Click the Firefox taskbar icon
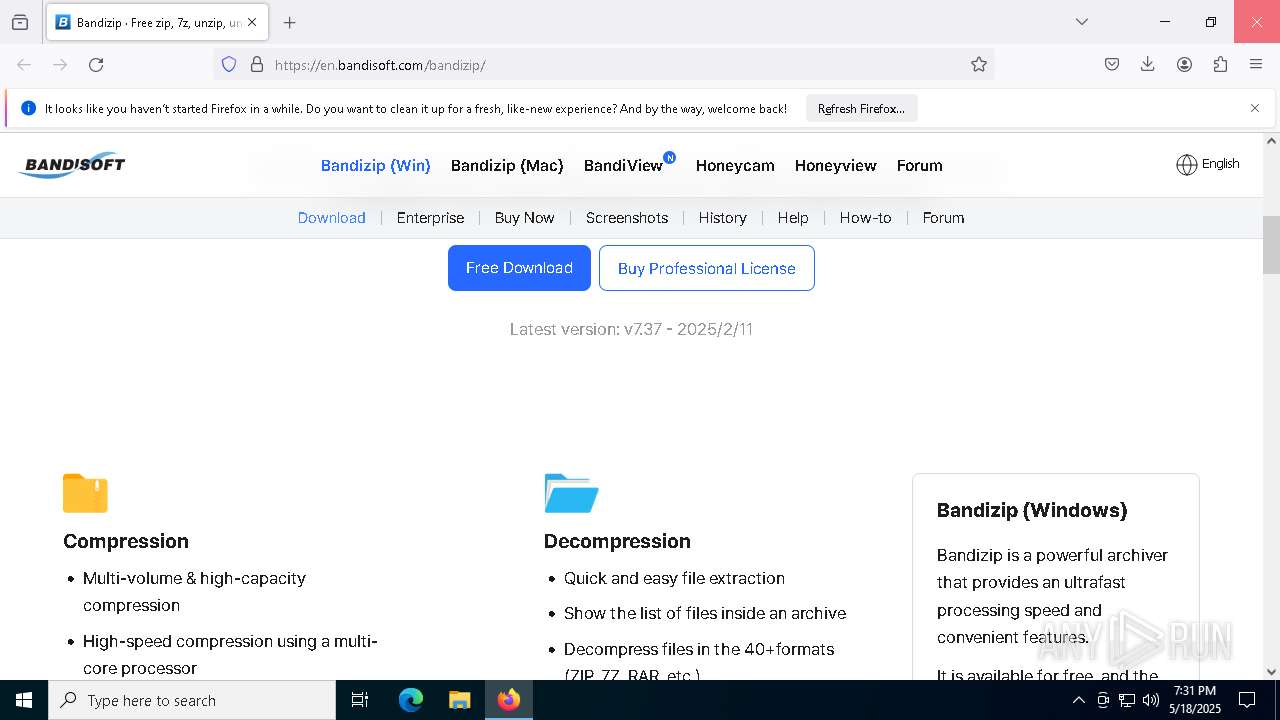 (x=509, y=700)
